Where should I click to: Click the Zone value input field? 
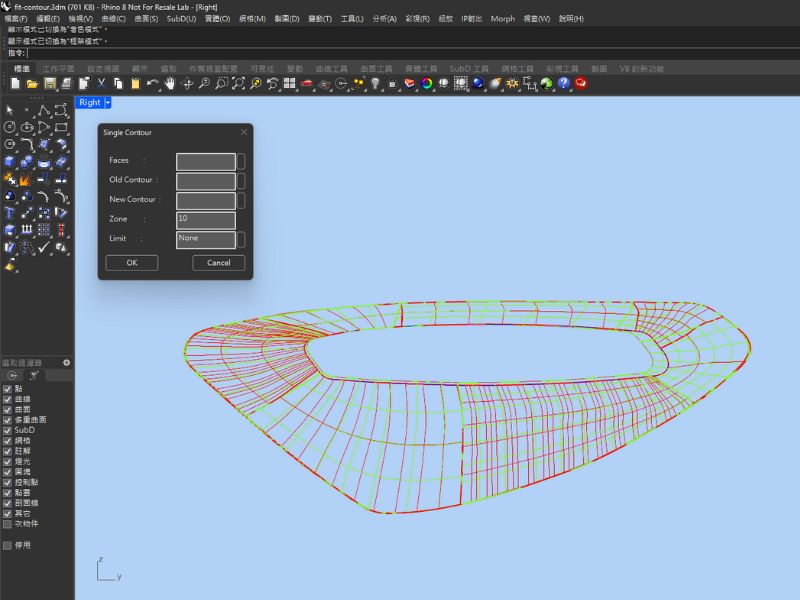coord(205,219)
